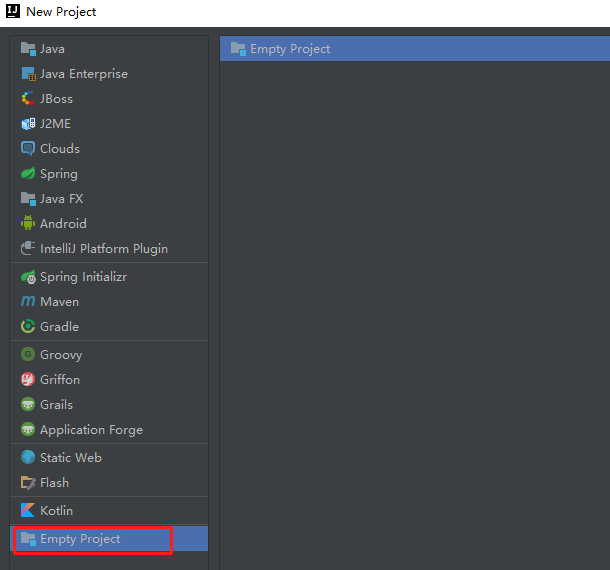
Task: Choose the Java Enterprise icon
Action: click(28, 74)
